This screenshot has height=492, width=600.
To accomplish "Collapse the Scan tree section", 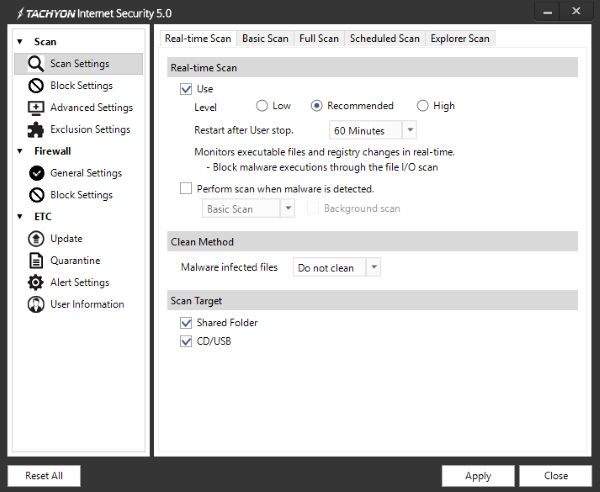I will [20, 42].
